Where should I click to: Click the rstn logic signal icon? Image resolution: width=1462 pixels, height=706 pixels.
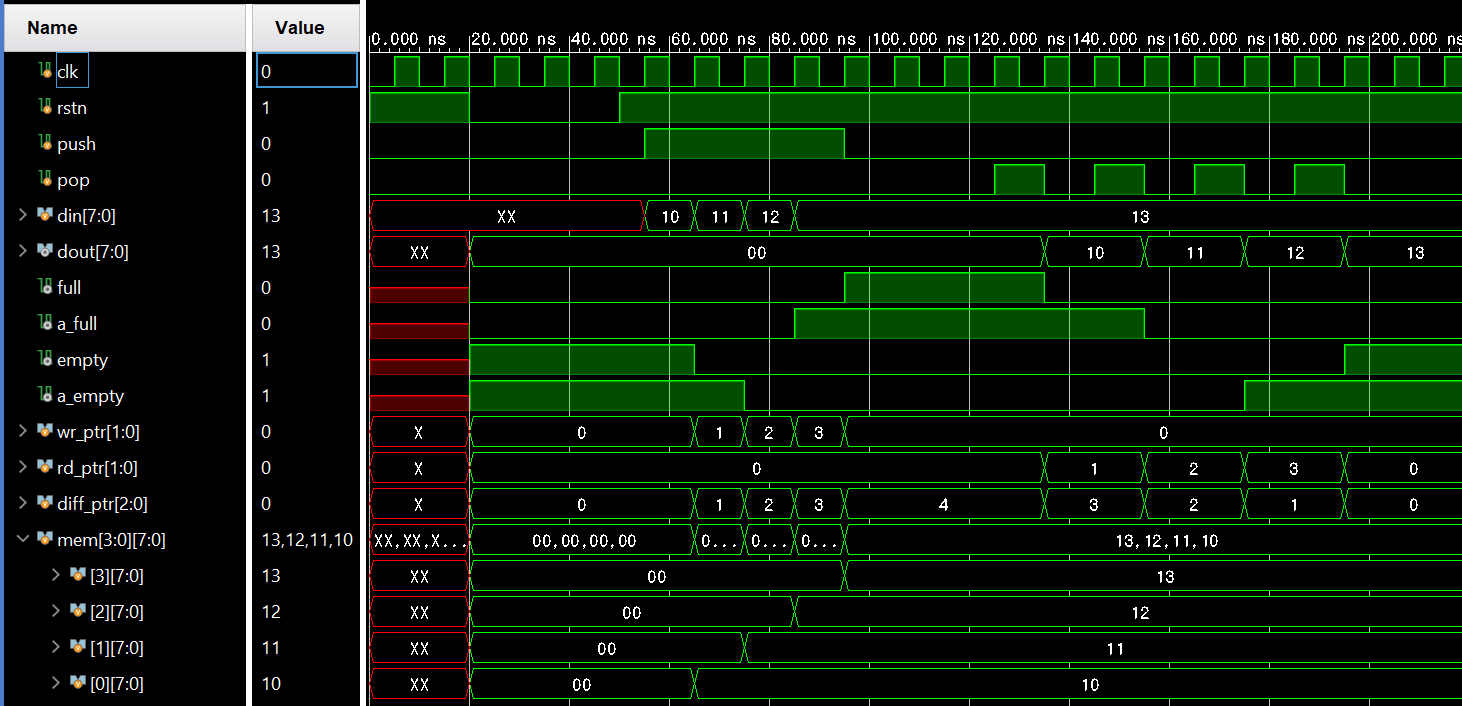click(45, 107)
